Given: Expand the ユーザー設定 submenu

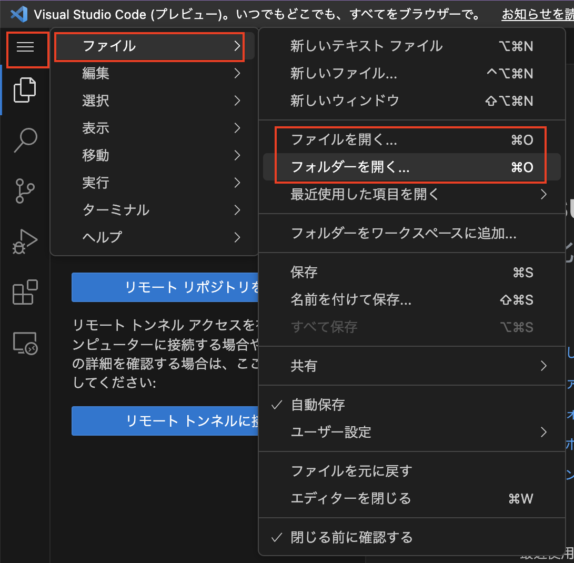Looking at the screenshot, I should (412, 432).
